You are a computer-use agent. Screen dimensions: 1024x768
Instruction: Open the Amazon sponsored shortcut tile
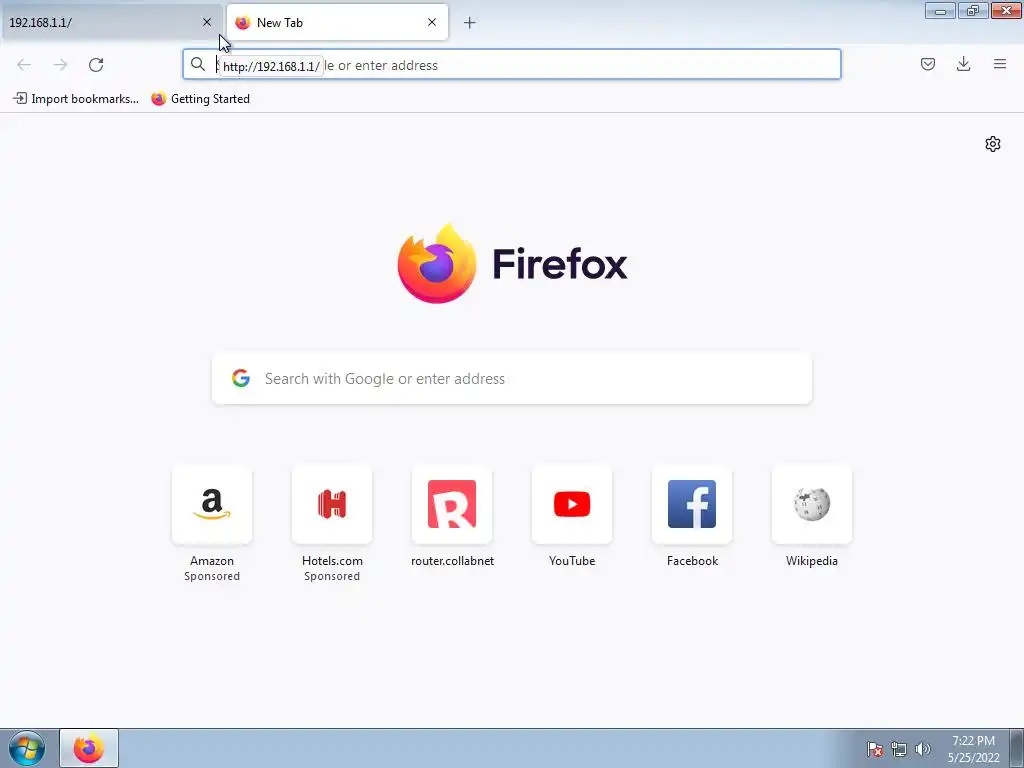(x=212, y=504)
